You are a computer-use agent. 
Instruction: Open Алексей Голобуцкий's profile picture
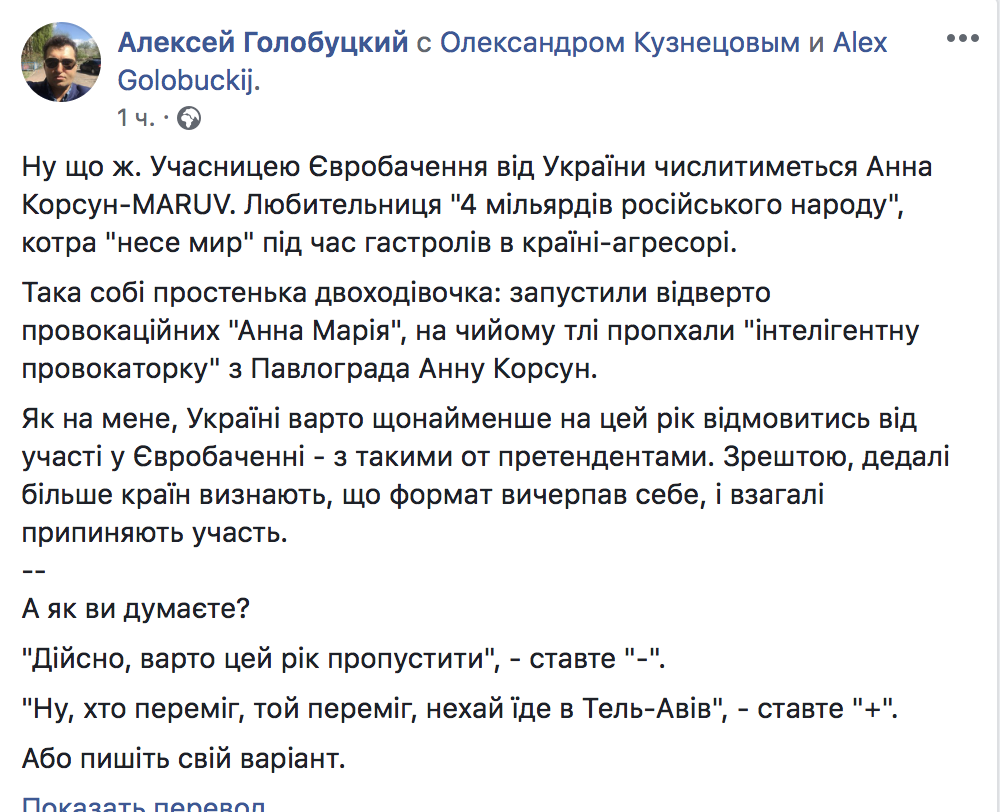[x=61, y=62]
